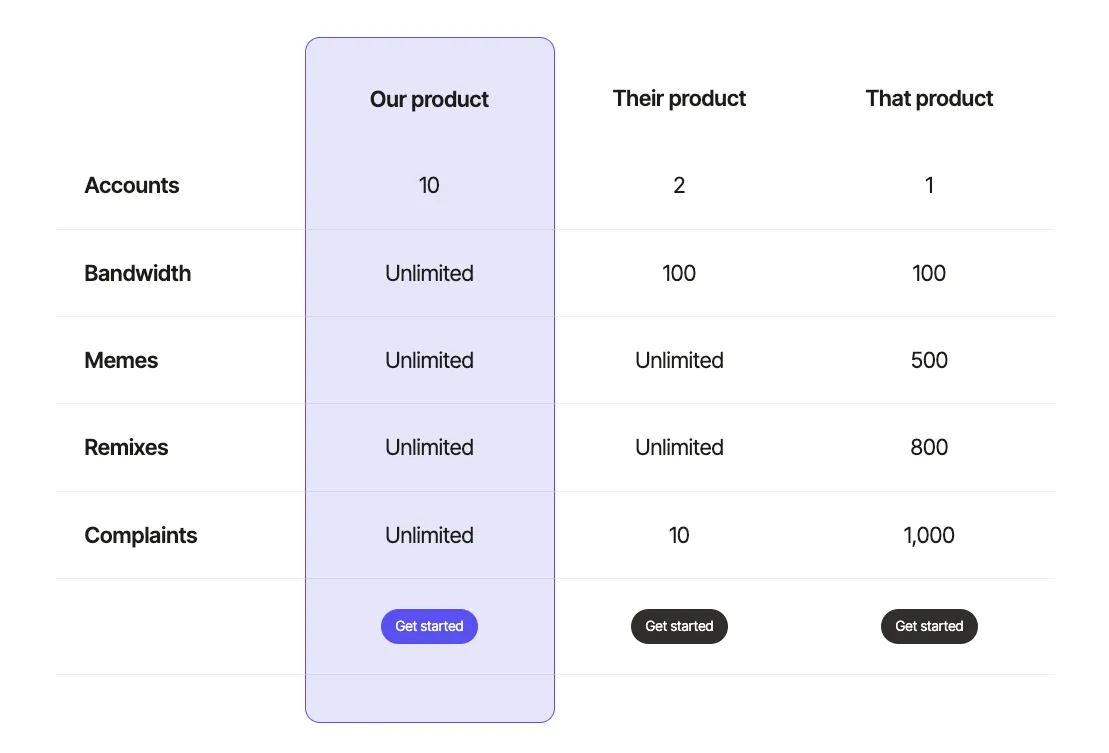Click the 'Get started' button under That product
The height and width of the screenshot is (753, 1109).
coord(929,626)
